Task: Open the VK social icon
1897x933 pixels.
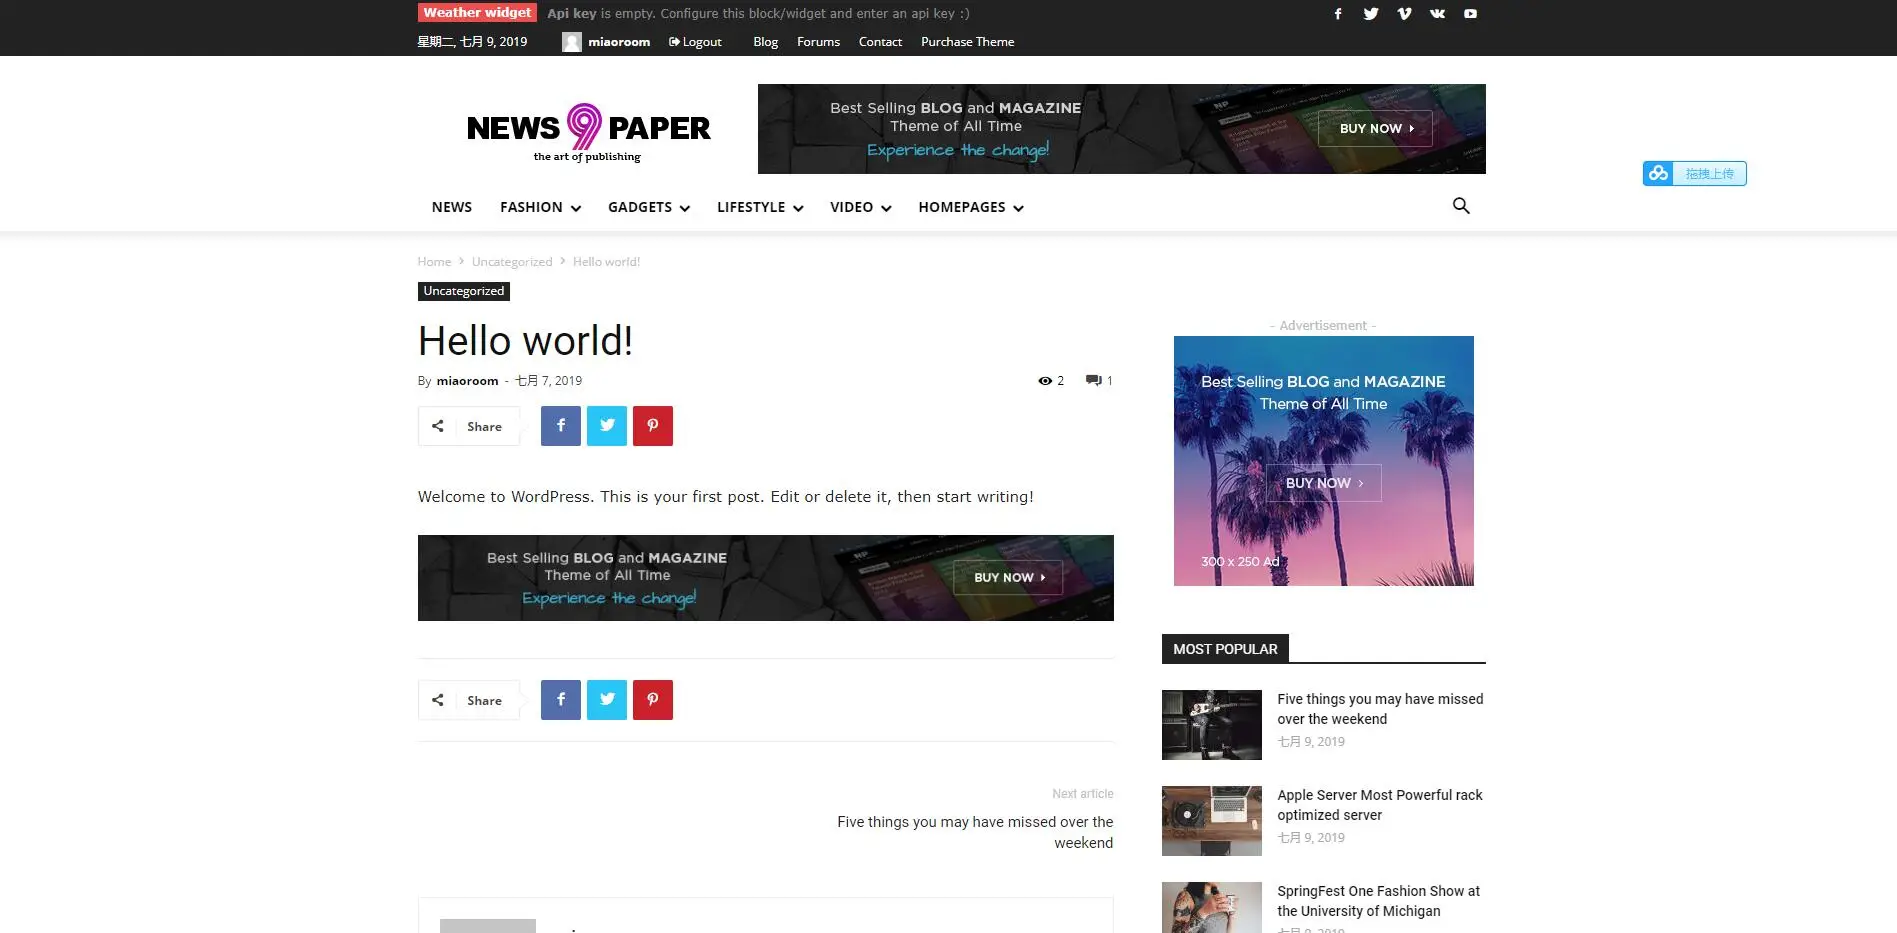Action: [1437, 13]
